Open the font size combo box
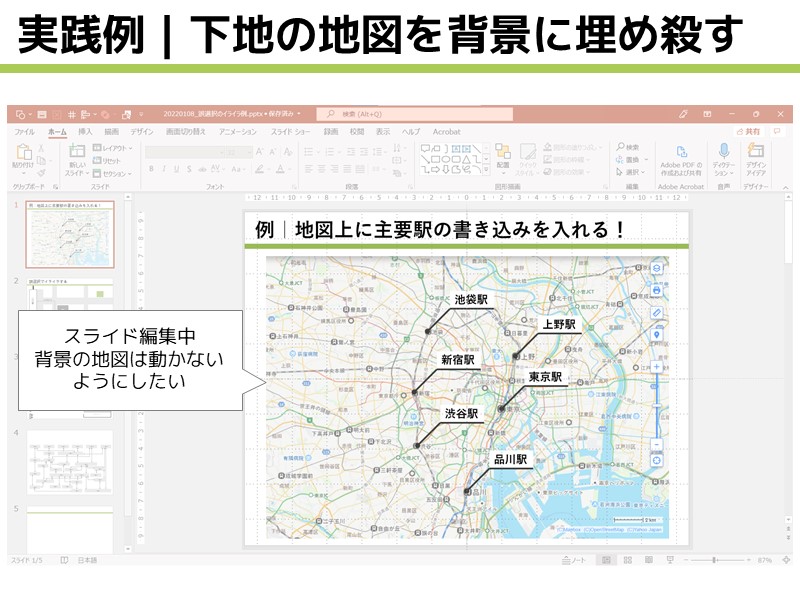The height and width of the screenshot is (600, 800). (239, 152)
